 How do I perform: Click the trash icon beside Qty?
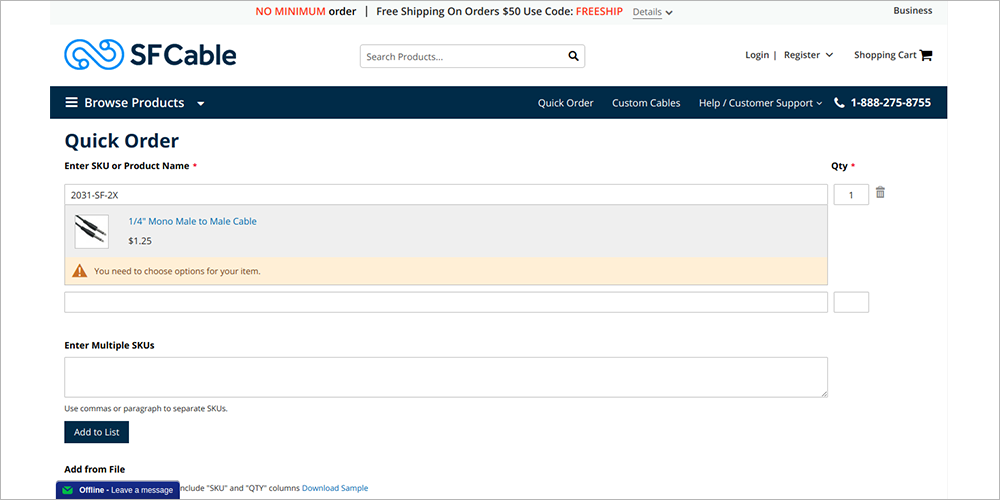click(x=880, y=192)
